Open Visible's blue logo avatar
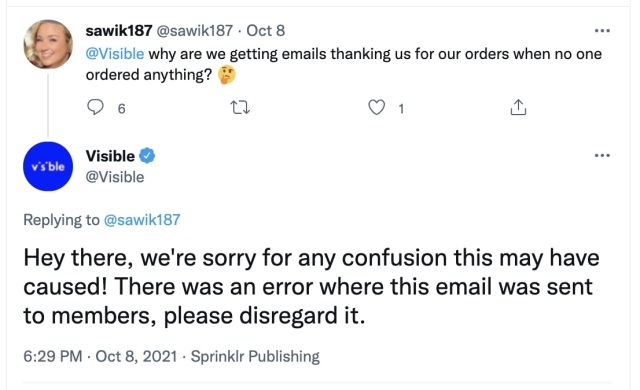 tap(48, 166)
